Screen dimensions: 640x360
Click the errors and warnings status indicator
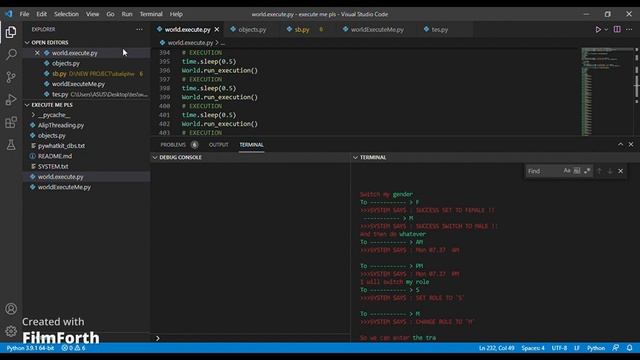(x=73, y=348)
